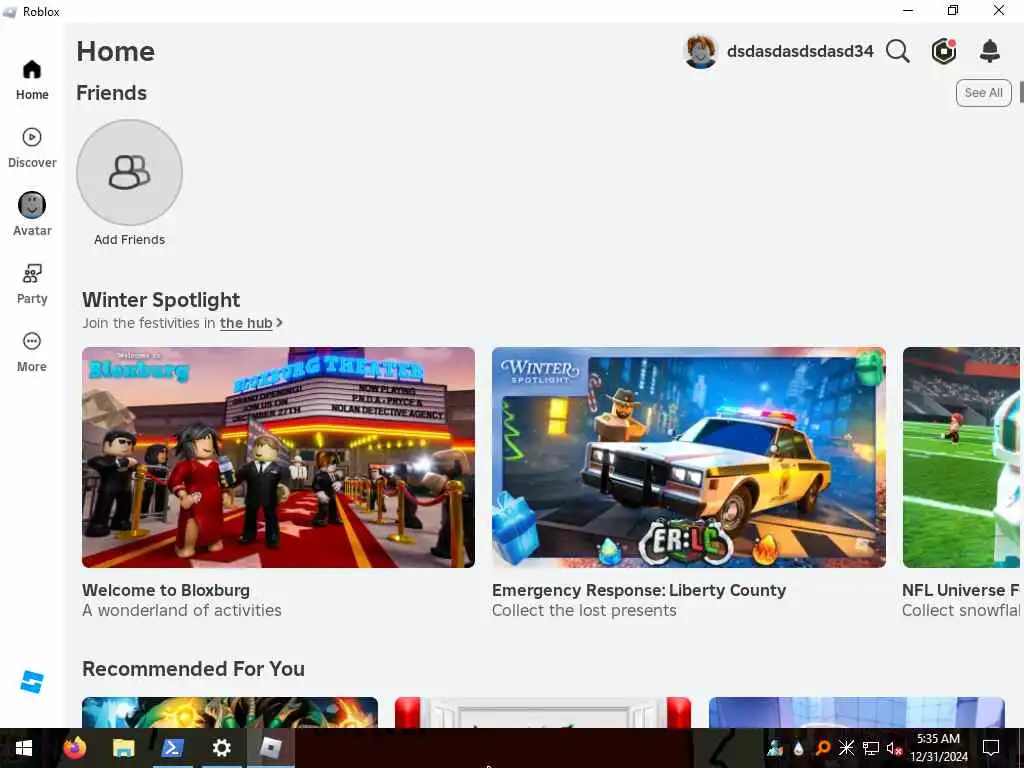This screenshot has height=768, width=1024.
Task: Open PowerShell from taskbar
Action: [172, 748]
